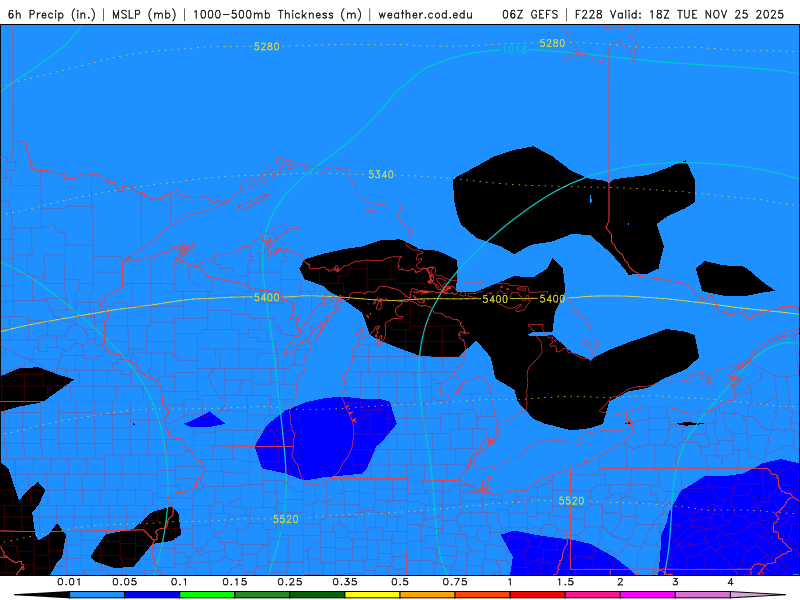Choose the hot pink 1.5–2 legend swatch

click(x=593, y=595)
